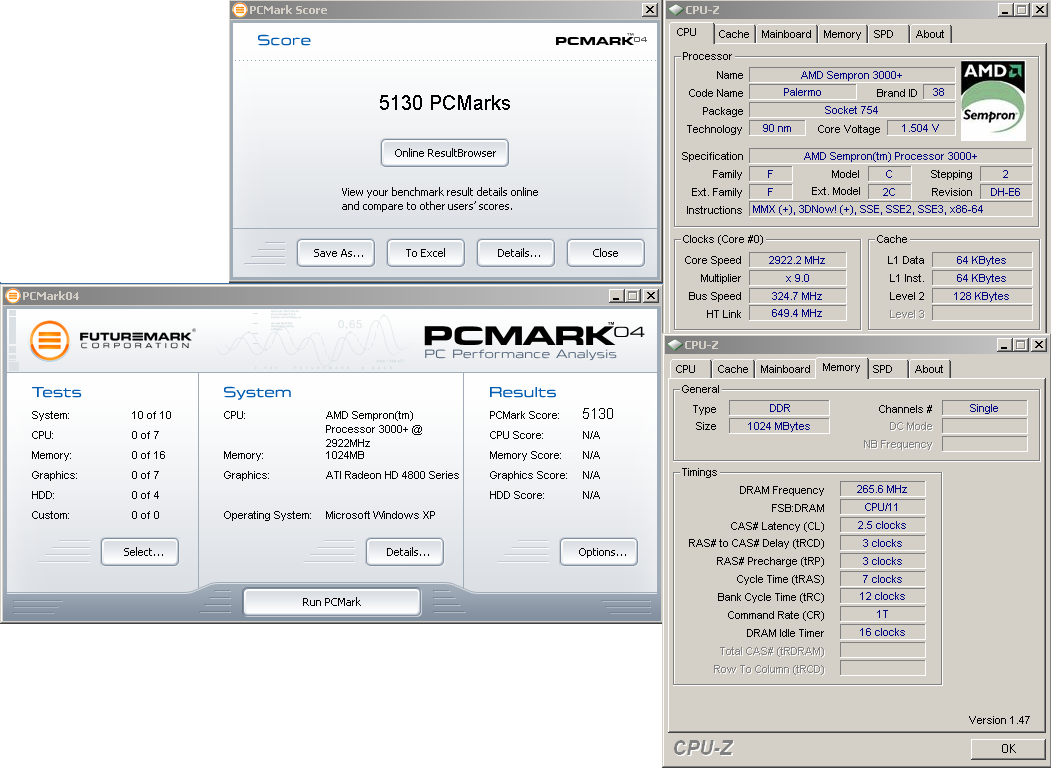Image resolution: width=1051 pixels, height=768 pixels.
Task: Minimize the upper CPU-Z window
Action: [1005, 10]
